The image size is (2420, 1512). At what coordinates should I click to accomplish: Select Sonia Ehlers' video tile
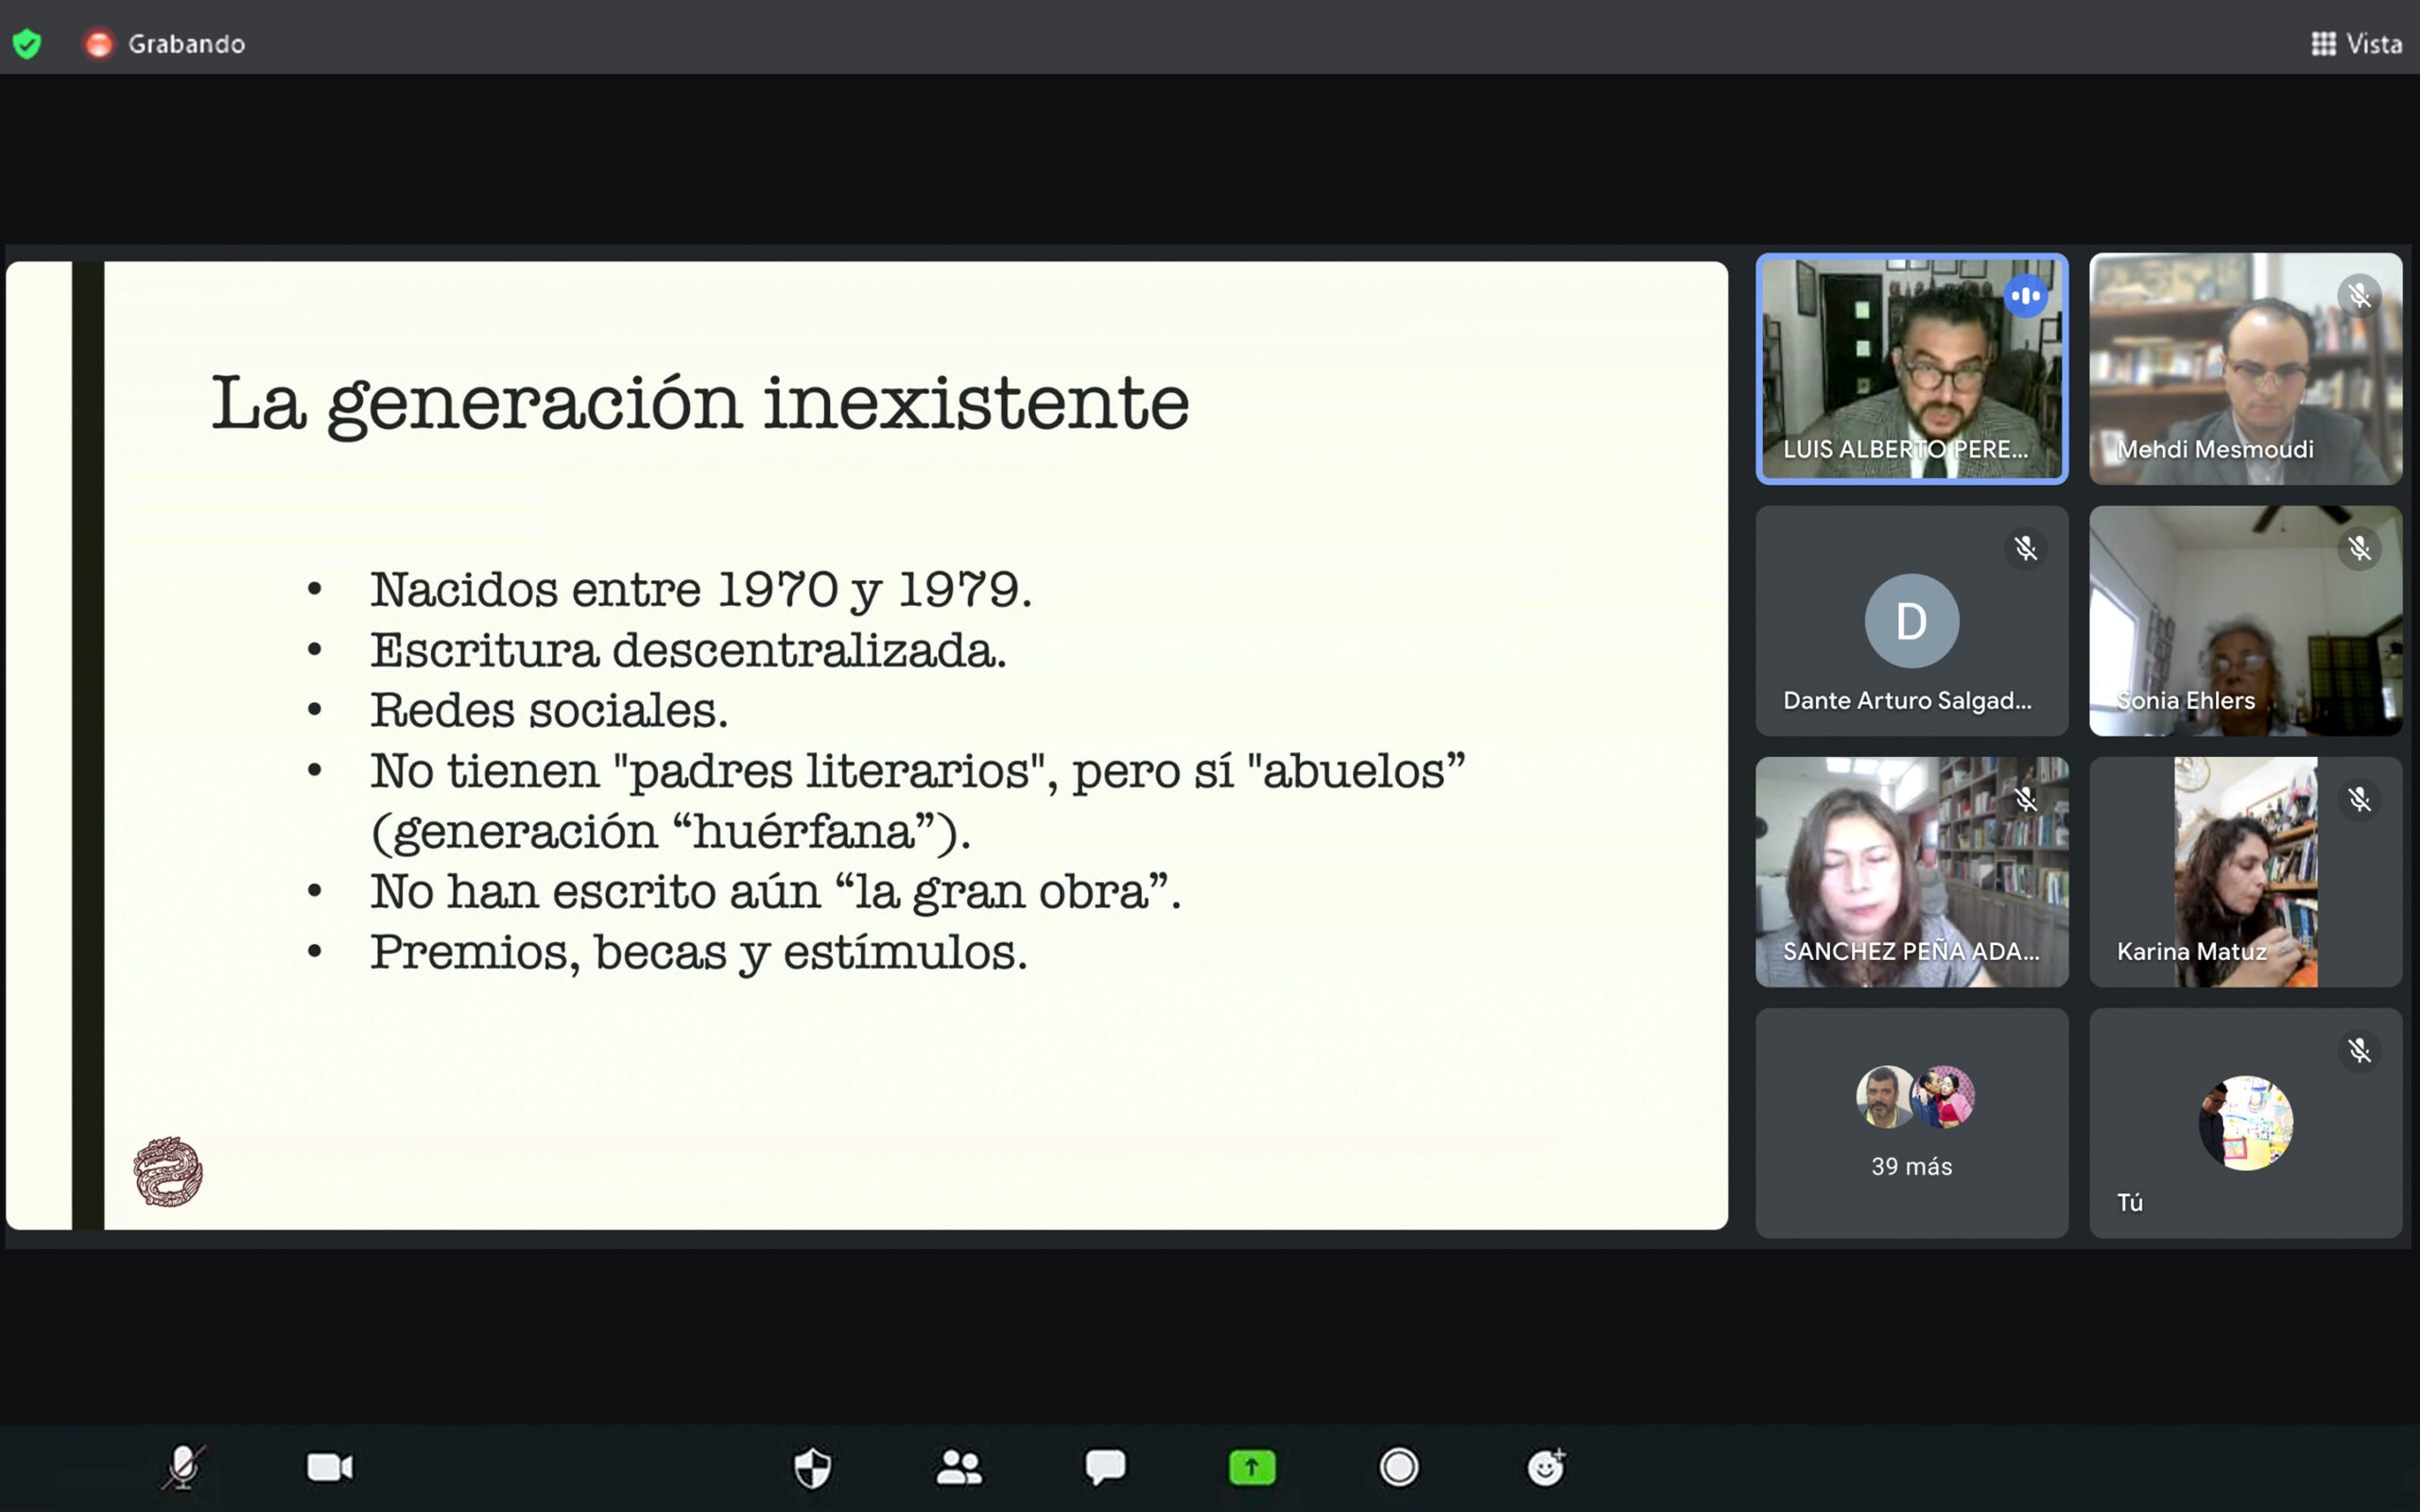[x=2245, y=621]
